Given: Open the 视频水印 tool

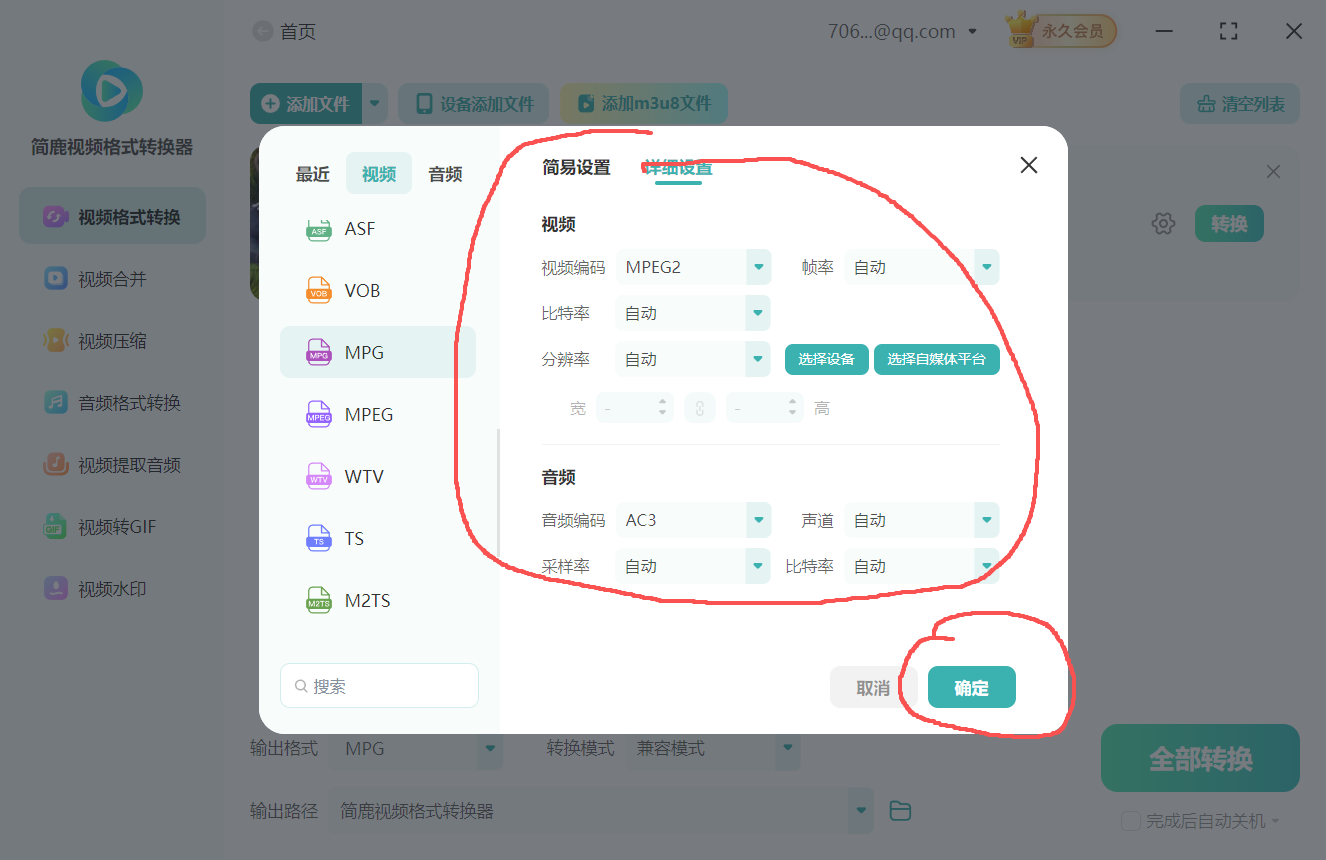Looking at the screenshot, I should pyautogui.click(x=111, y=588).
